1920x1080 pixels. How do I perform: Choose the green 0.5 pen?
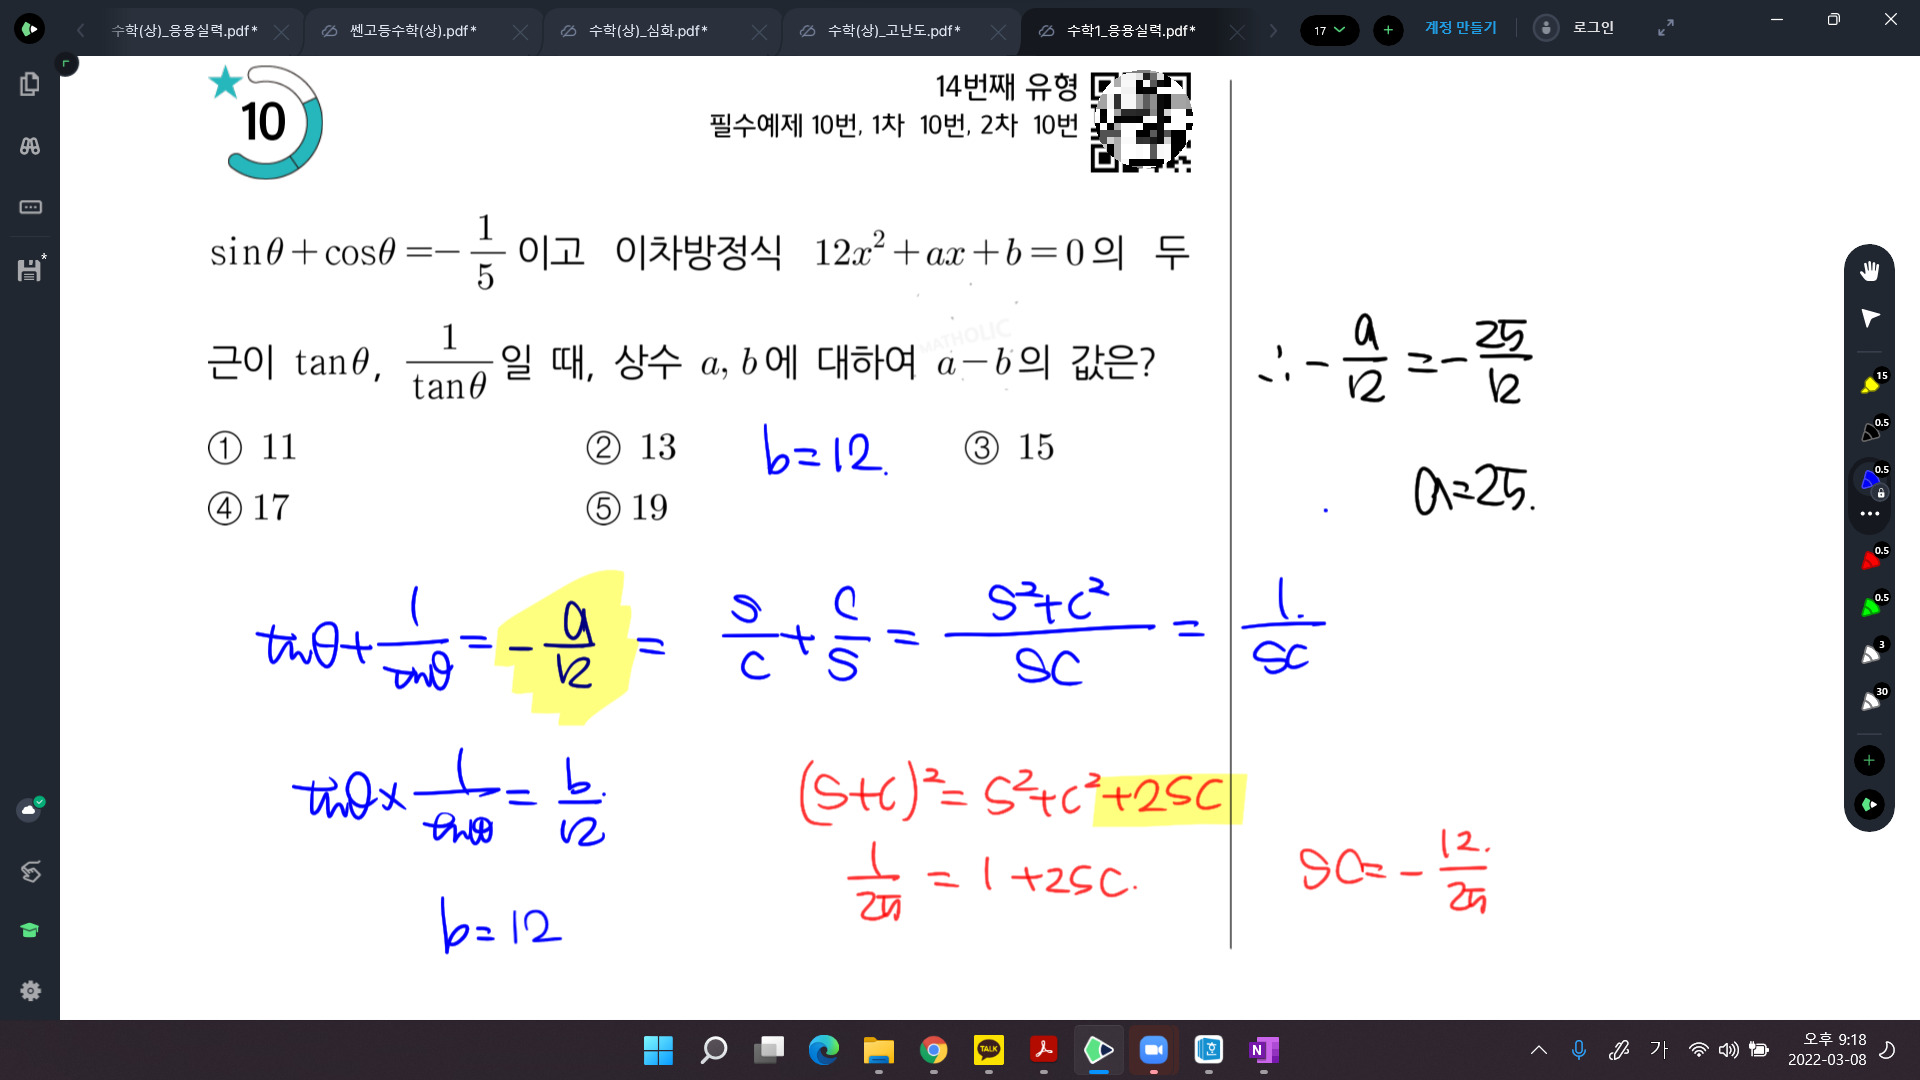(1870, 607)
